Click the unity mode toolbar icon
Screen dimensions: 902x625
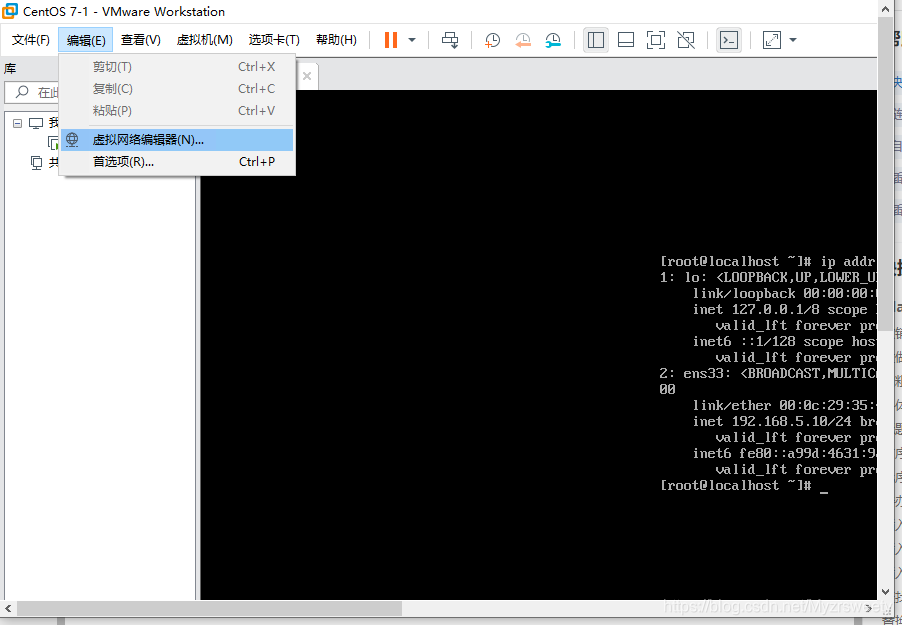(x=686, y=40)
